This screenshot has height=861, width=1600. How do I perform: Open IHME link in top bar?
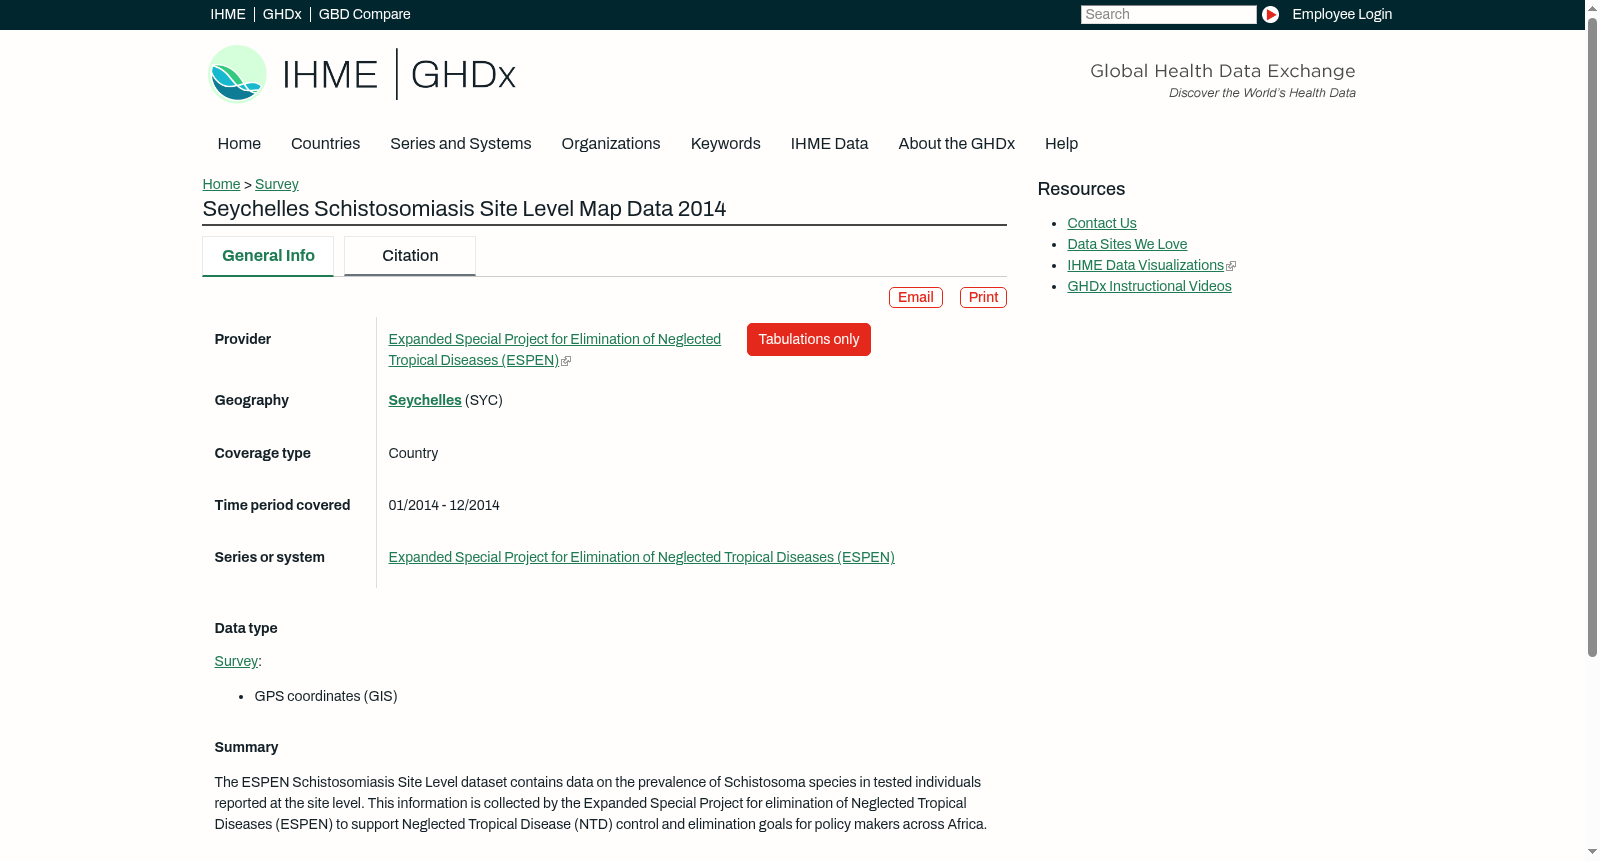[x=228, y=14]
